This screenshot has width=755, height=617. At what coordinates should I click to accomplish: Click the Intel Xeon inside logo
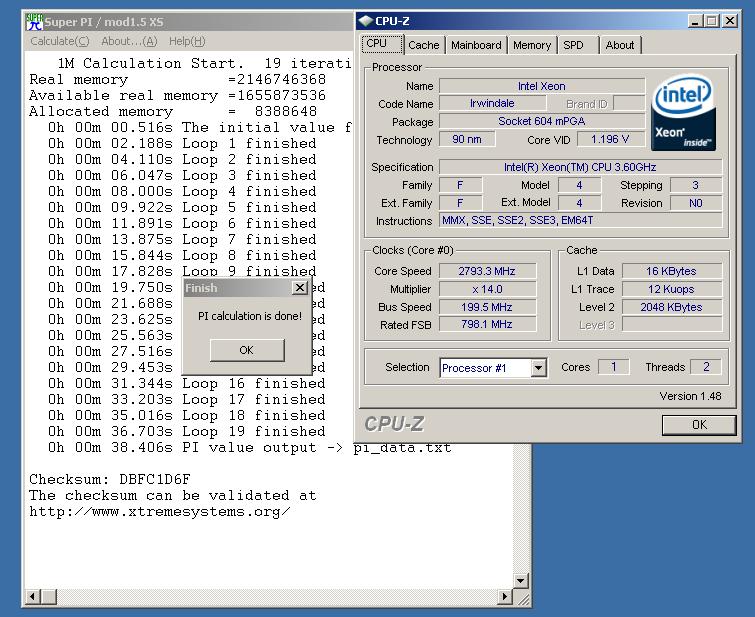coord(683,112)
